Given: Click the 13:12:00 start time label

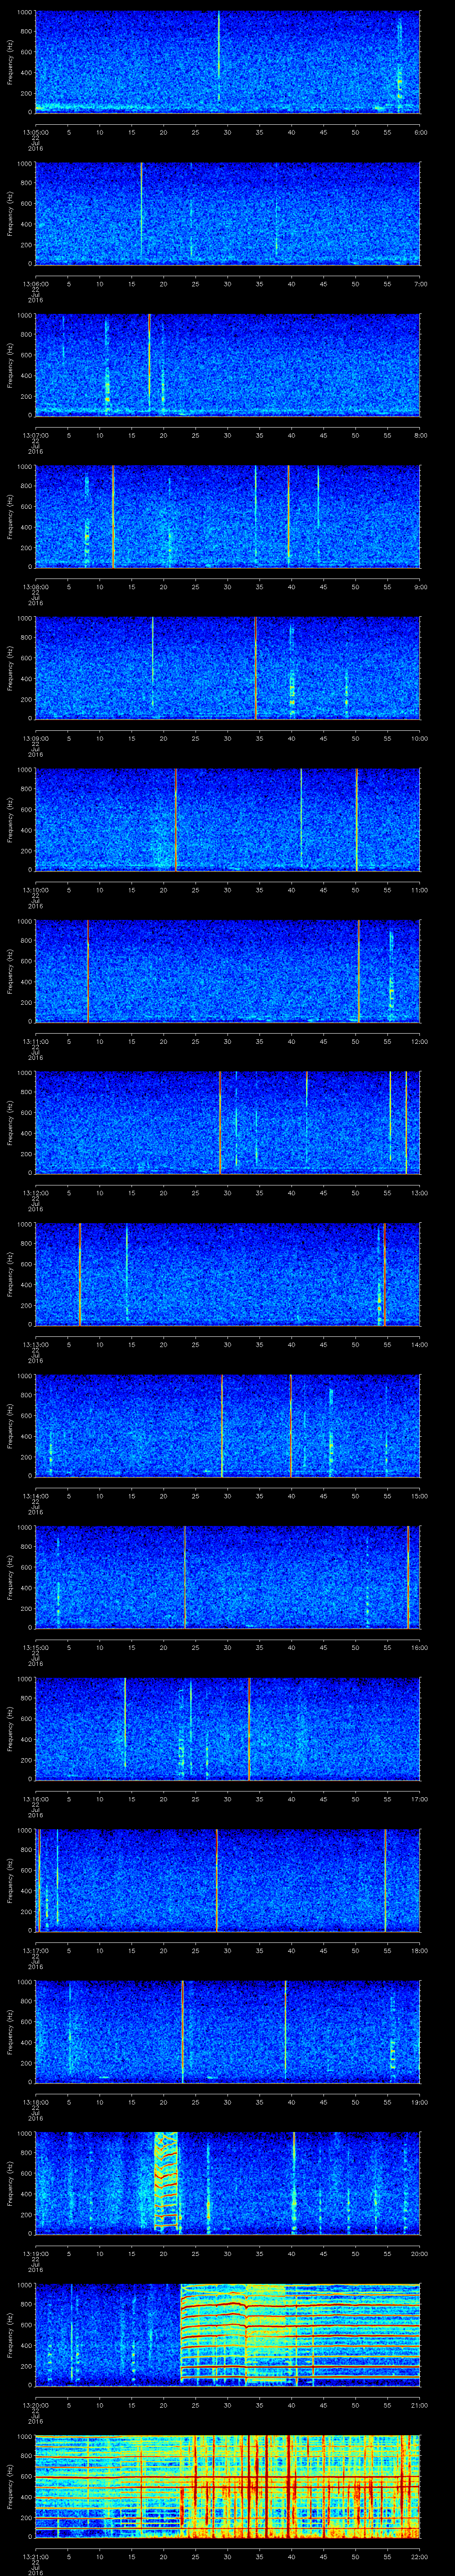Looking at the screenshot, I should (35, 1192).
